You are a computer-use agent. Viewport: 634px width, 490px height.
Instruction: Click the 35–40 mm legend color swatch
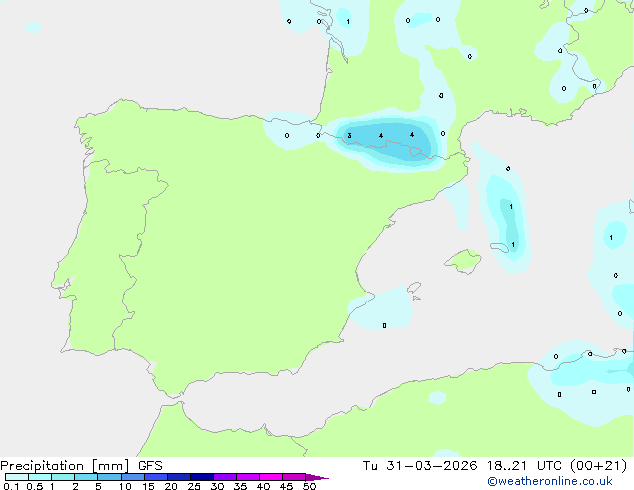[248, 477]
